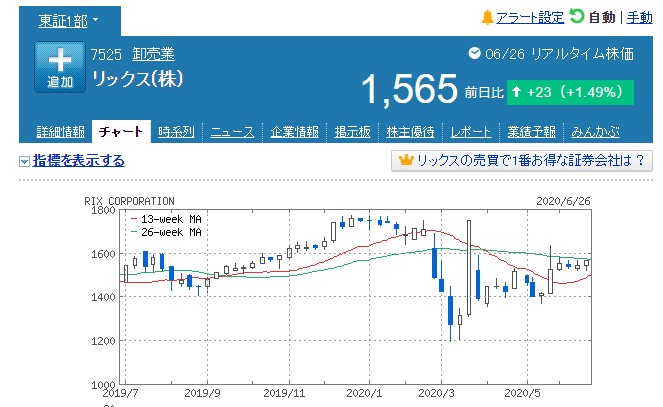Click the RIX CORPORATION chart title
This screenshot has height=407, width=663.
tap(129, 201)
